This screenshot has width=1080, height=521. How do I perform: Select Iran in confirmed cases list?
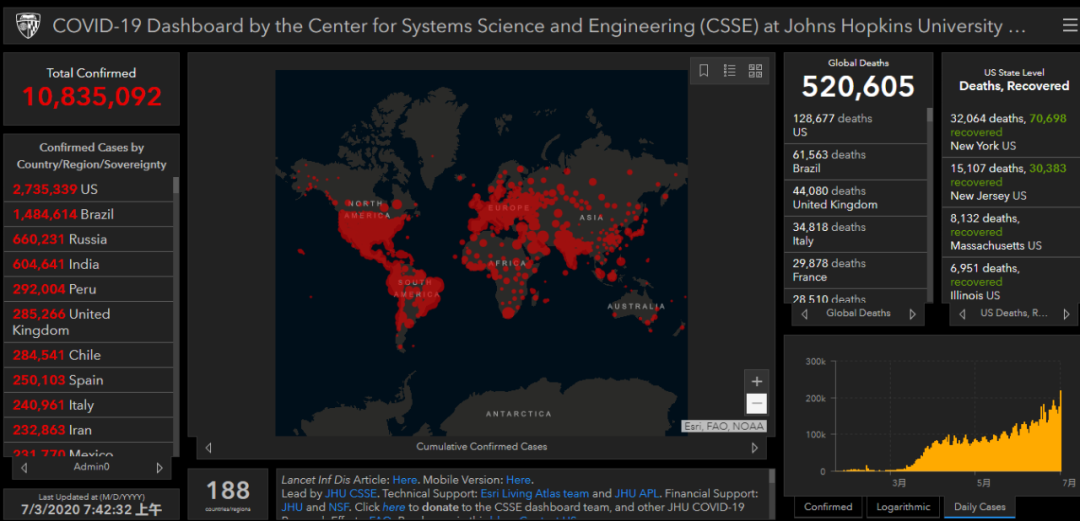click(x=88, y=429)
